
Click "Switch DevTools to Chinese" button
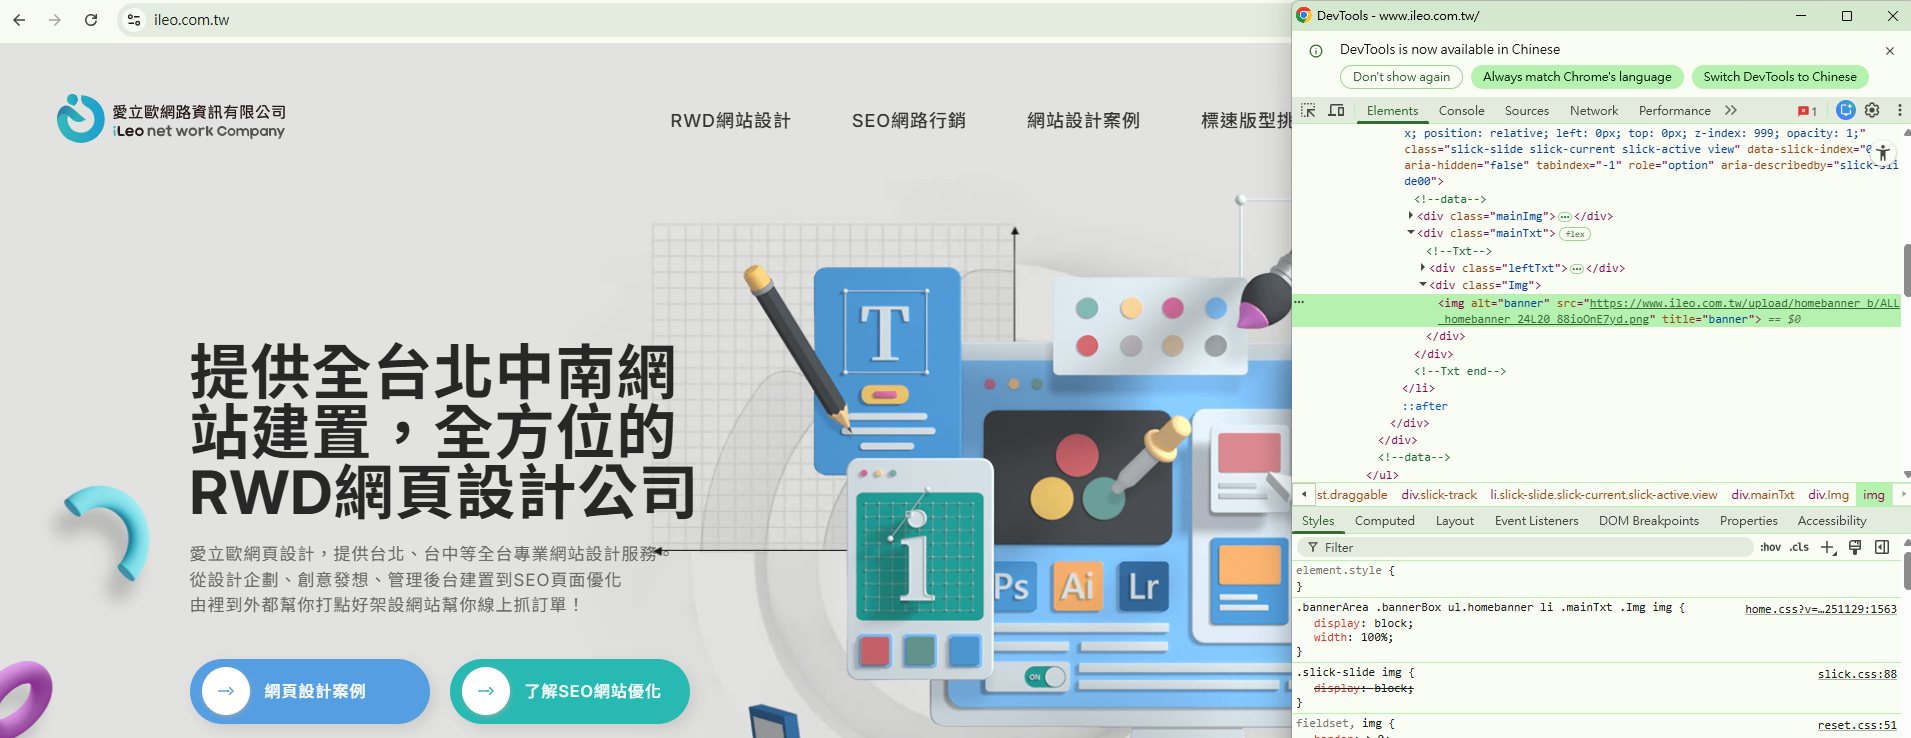tap(1780, 77)
